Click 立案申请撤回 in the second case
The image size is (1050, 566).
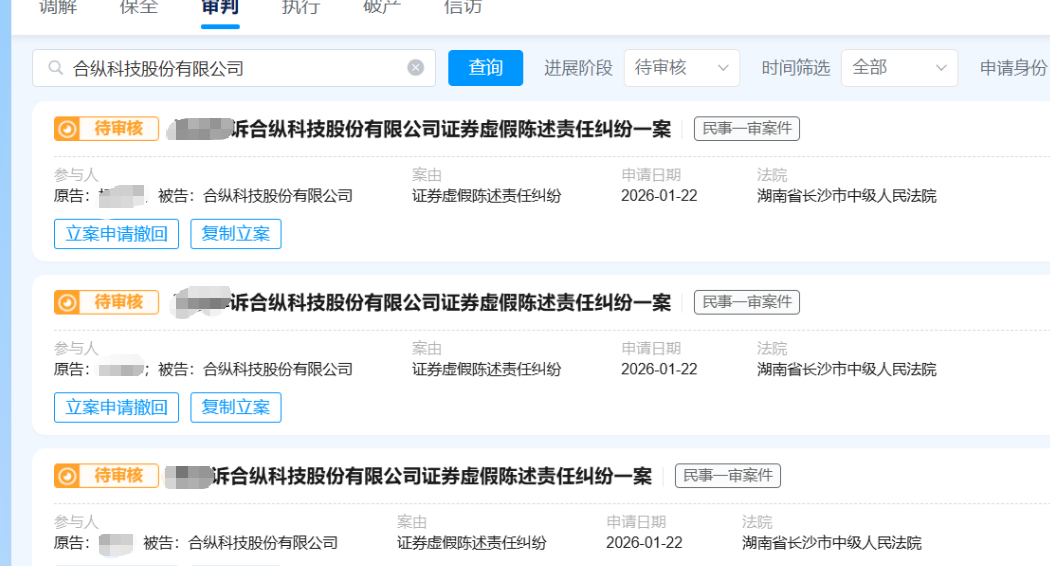pos(117,407)
